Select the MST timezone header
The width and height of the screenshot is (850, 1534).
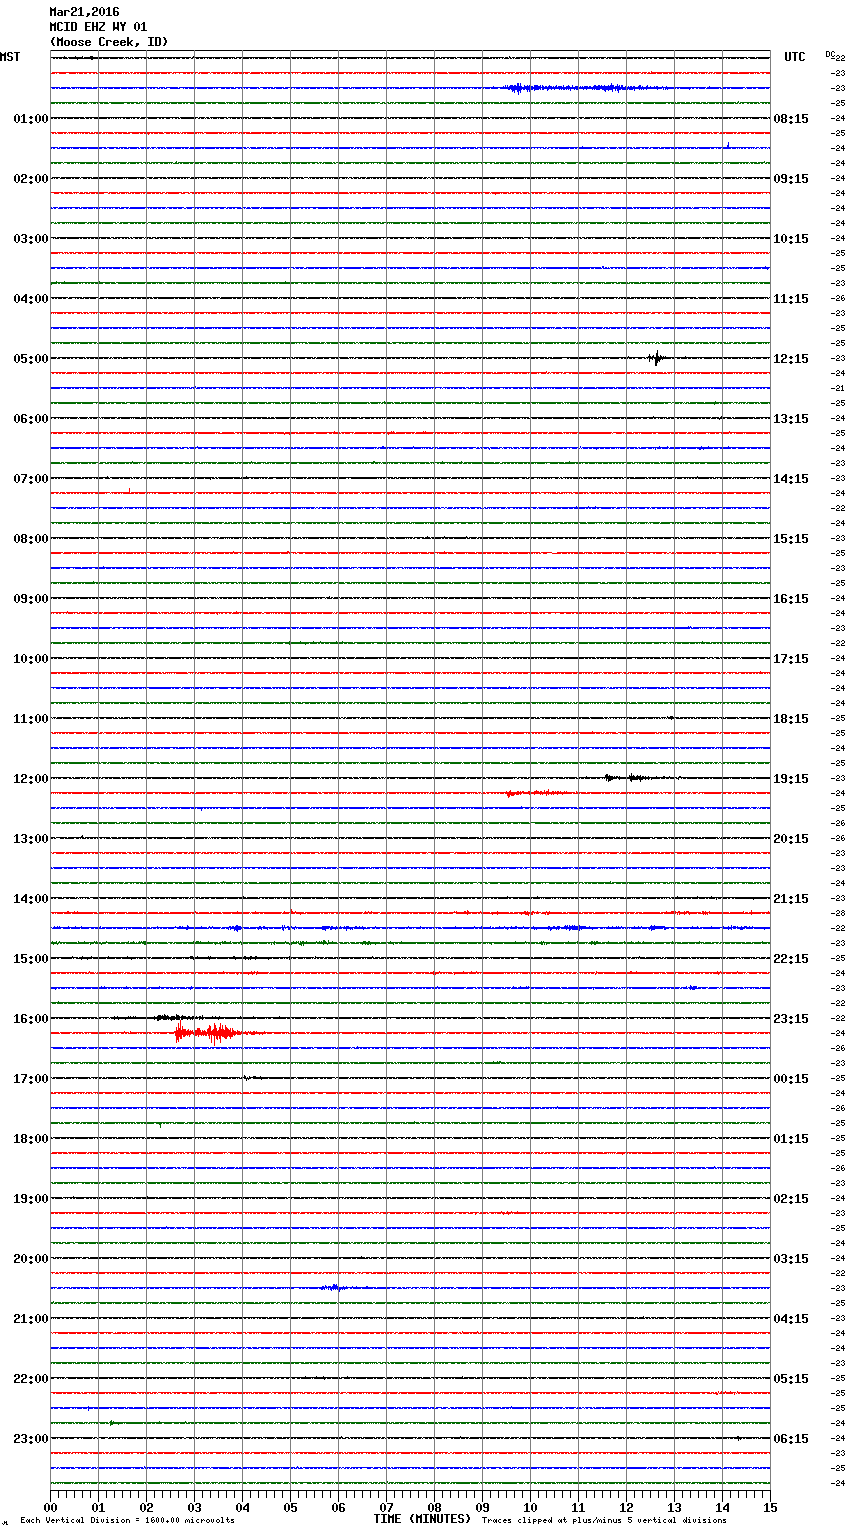click(10, 57)
